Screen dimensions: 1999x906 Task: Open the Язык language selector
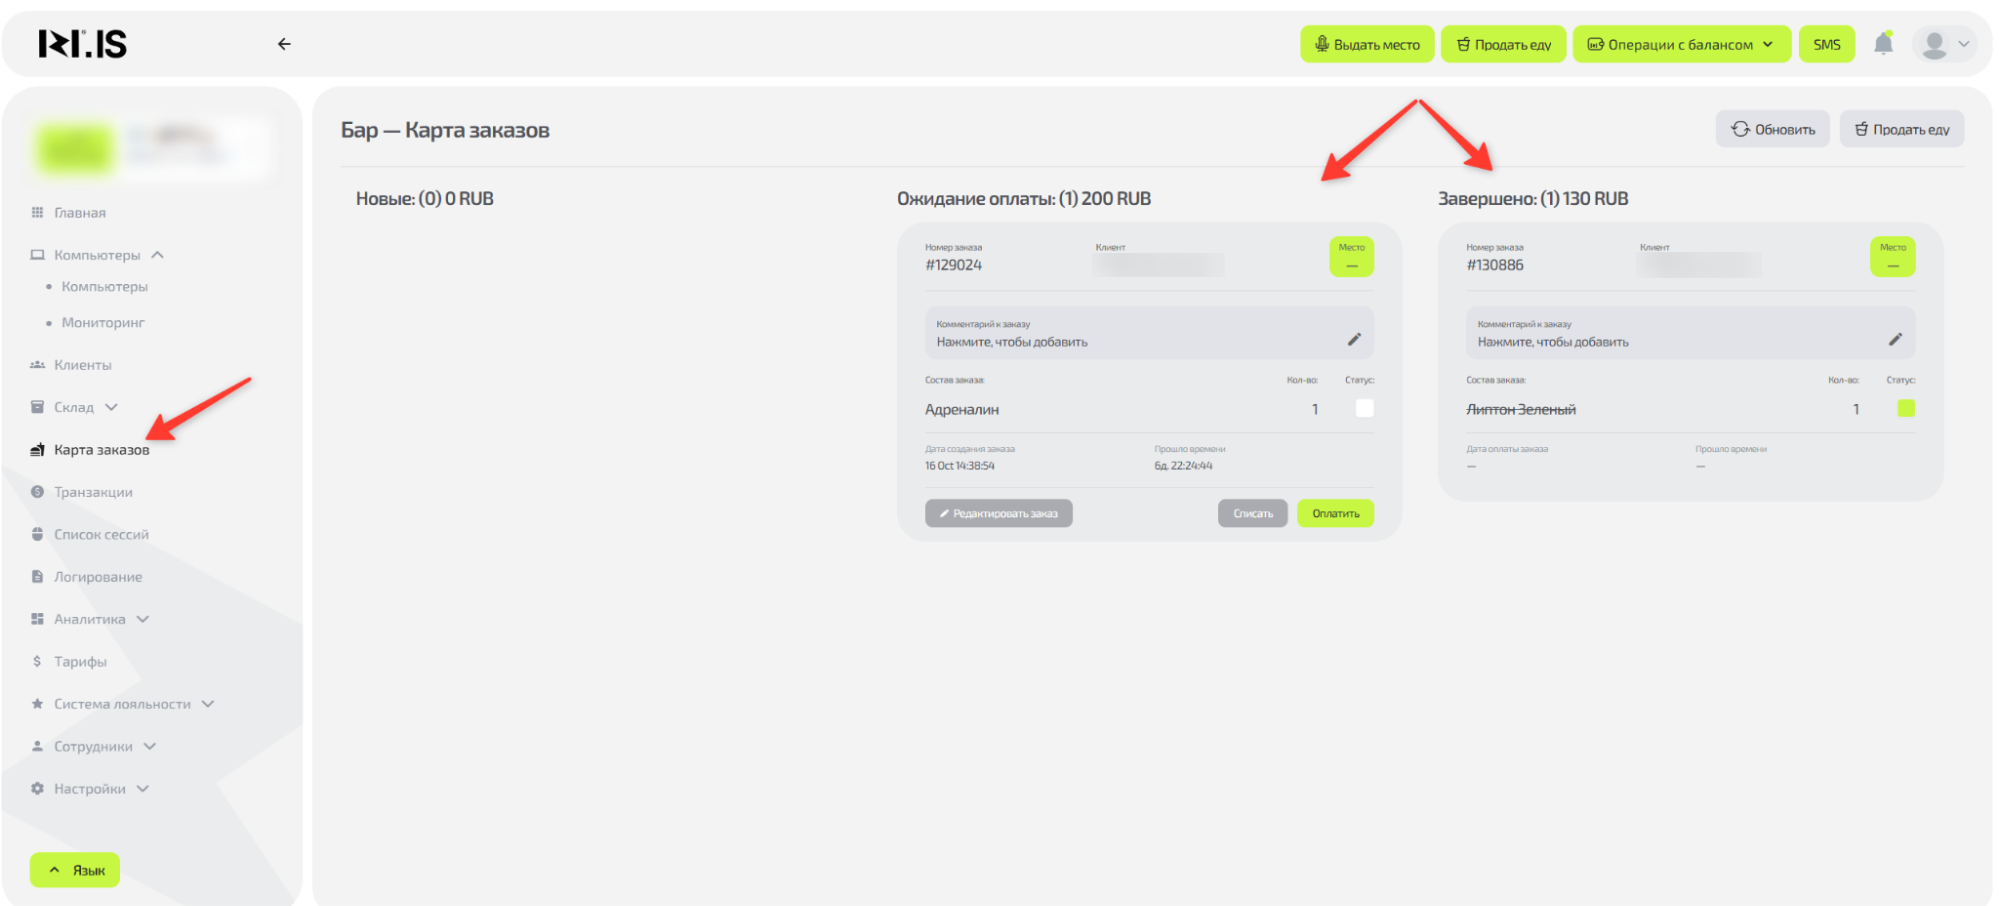75,870
